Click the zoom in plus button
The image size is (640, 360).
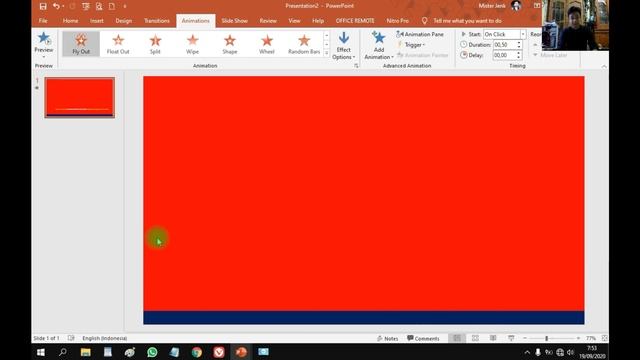(578, 338)
